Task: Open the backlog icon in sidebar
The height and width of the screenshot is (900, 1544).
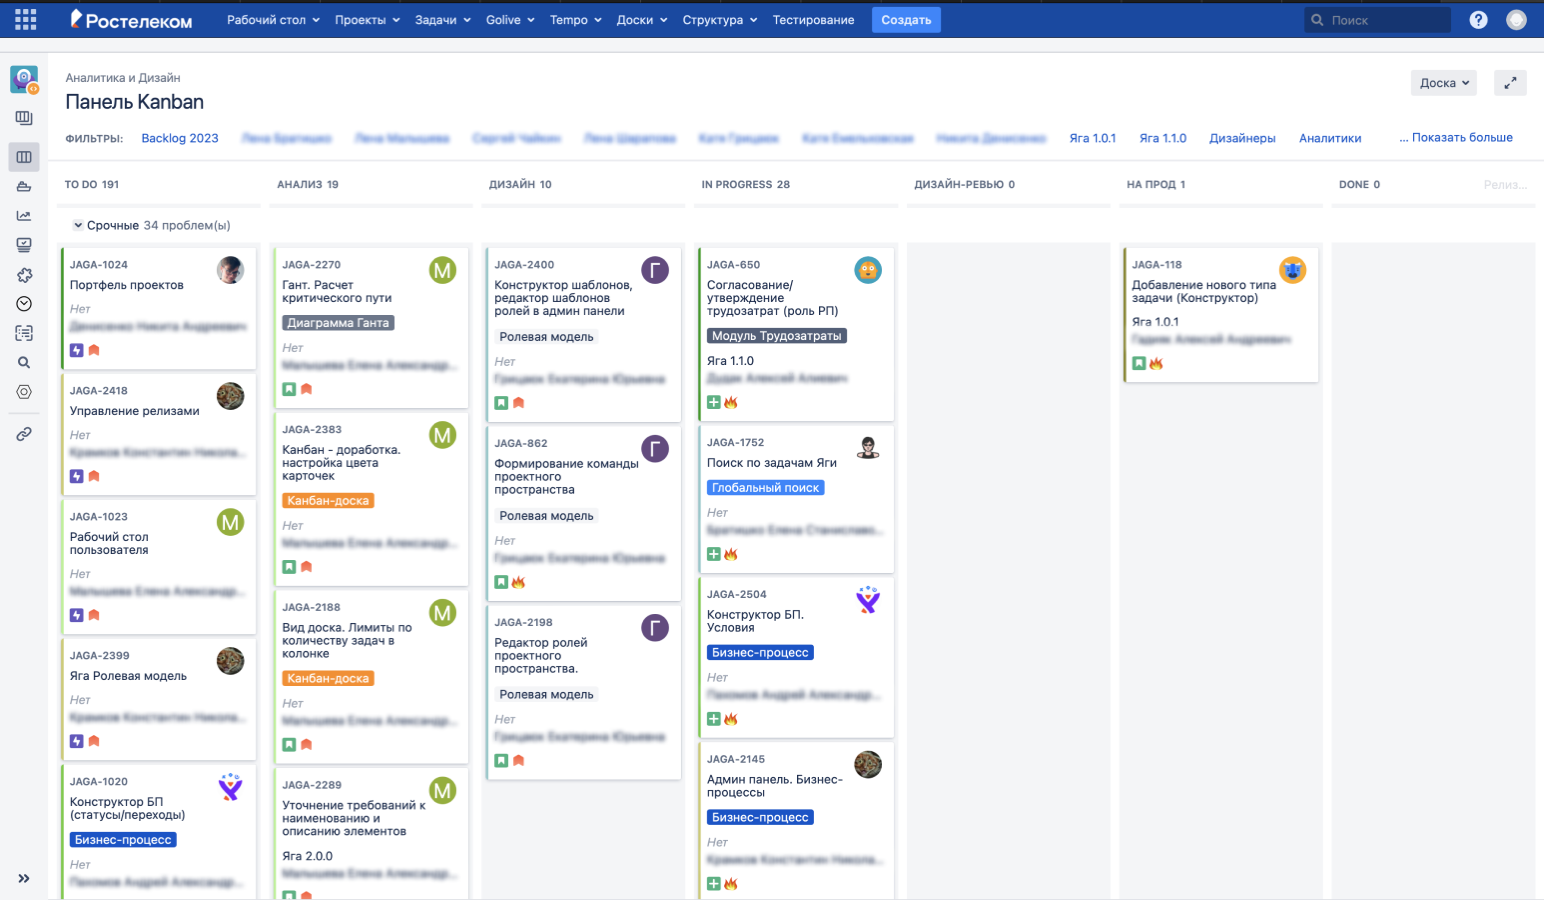Action: click(24, 118)
